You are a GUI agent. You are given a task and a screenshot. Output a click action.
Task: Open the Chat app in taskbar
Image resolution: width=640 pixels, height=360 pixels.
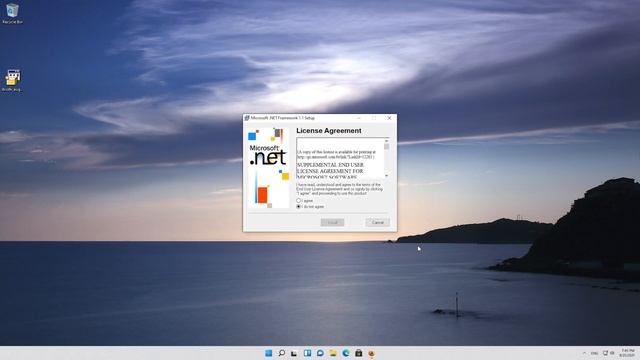coord(320,353)
